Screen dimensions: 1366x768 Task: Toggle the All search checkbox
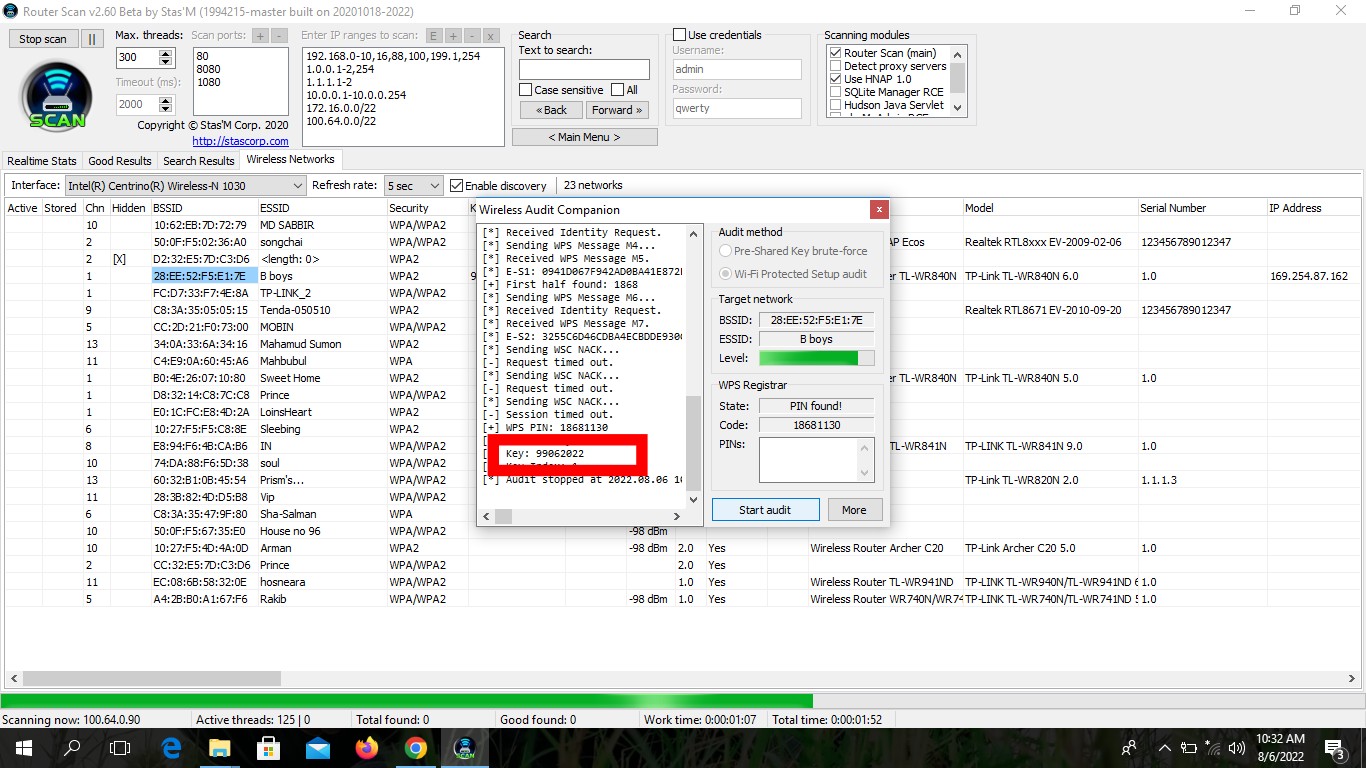pos(617,90)
